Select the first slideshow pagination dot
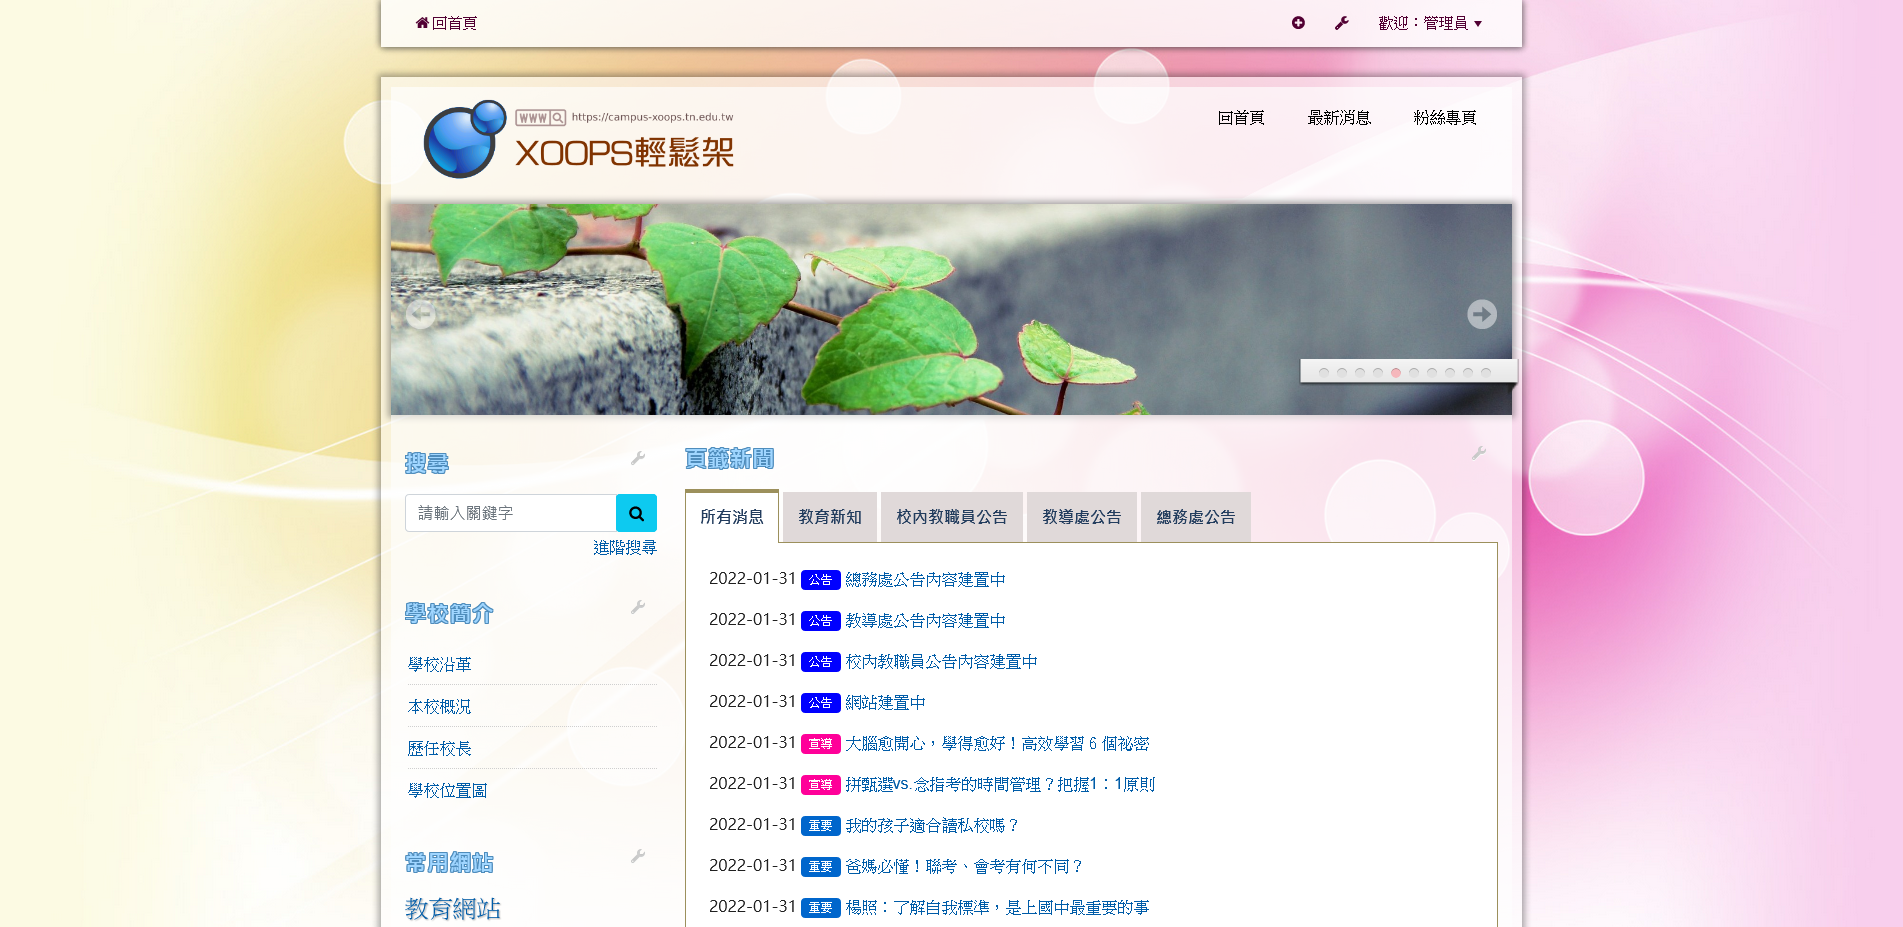 (1324, 372)
